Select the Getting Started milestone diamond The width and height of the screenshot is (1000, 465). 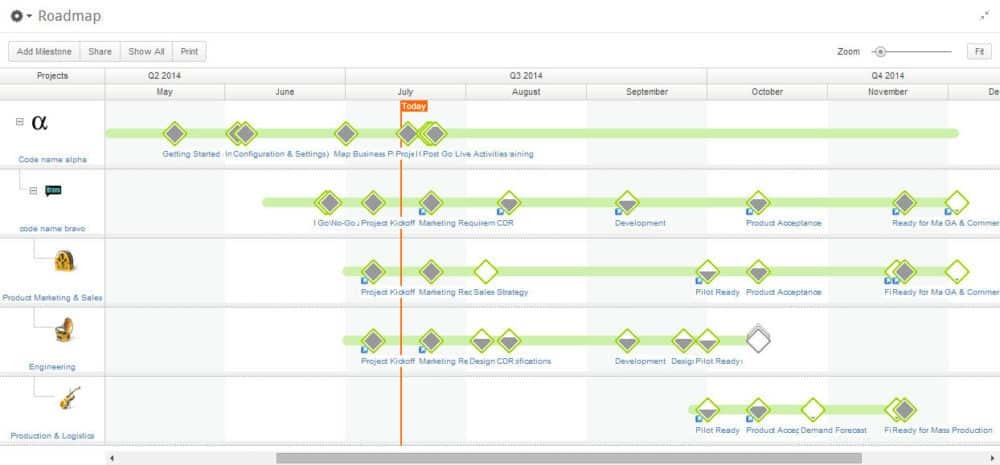[x=175, y=134]
